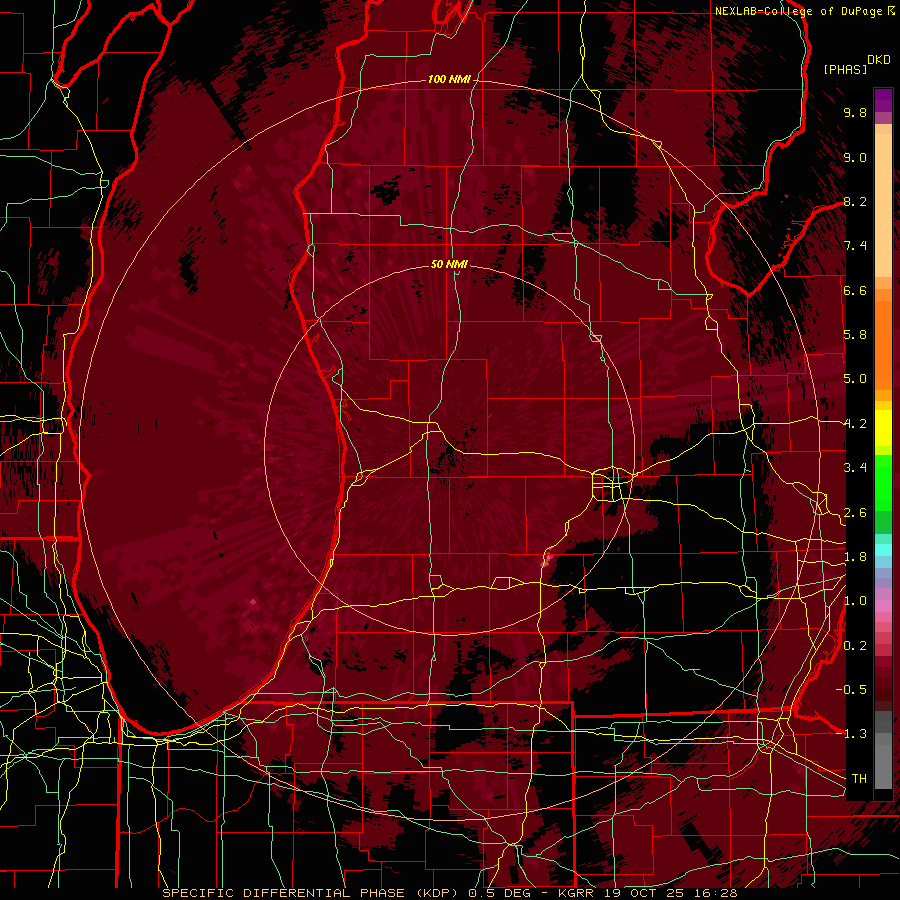This screenshot has height=900, width=900.
Task: Click the 1.8 legend value
Action: [x=855, y=557]
